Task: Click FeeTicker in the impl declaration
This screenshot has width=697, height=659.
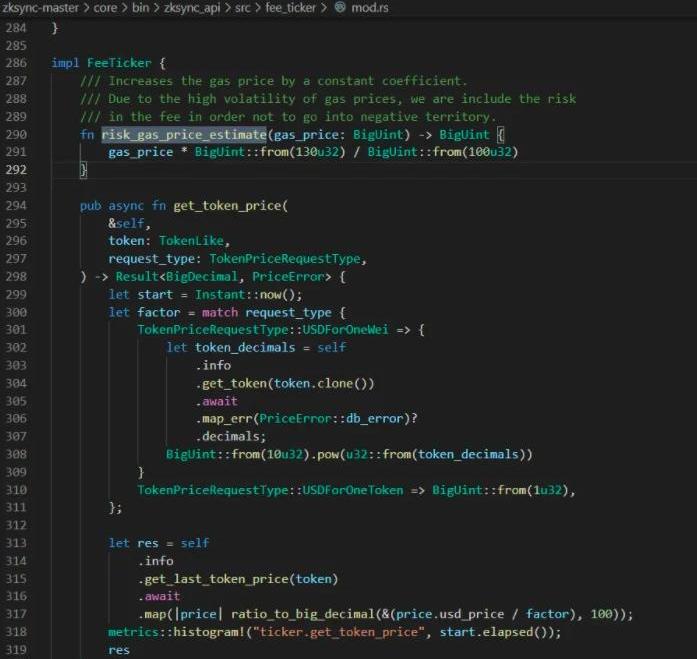Action: click(116, 63)
